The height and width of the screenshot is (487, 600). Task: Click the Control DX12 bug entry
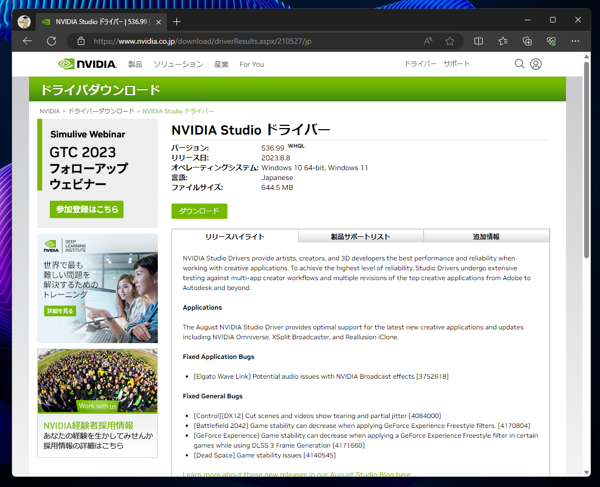pyautogui.click(x=317, y=415)
